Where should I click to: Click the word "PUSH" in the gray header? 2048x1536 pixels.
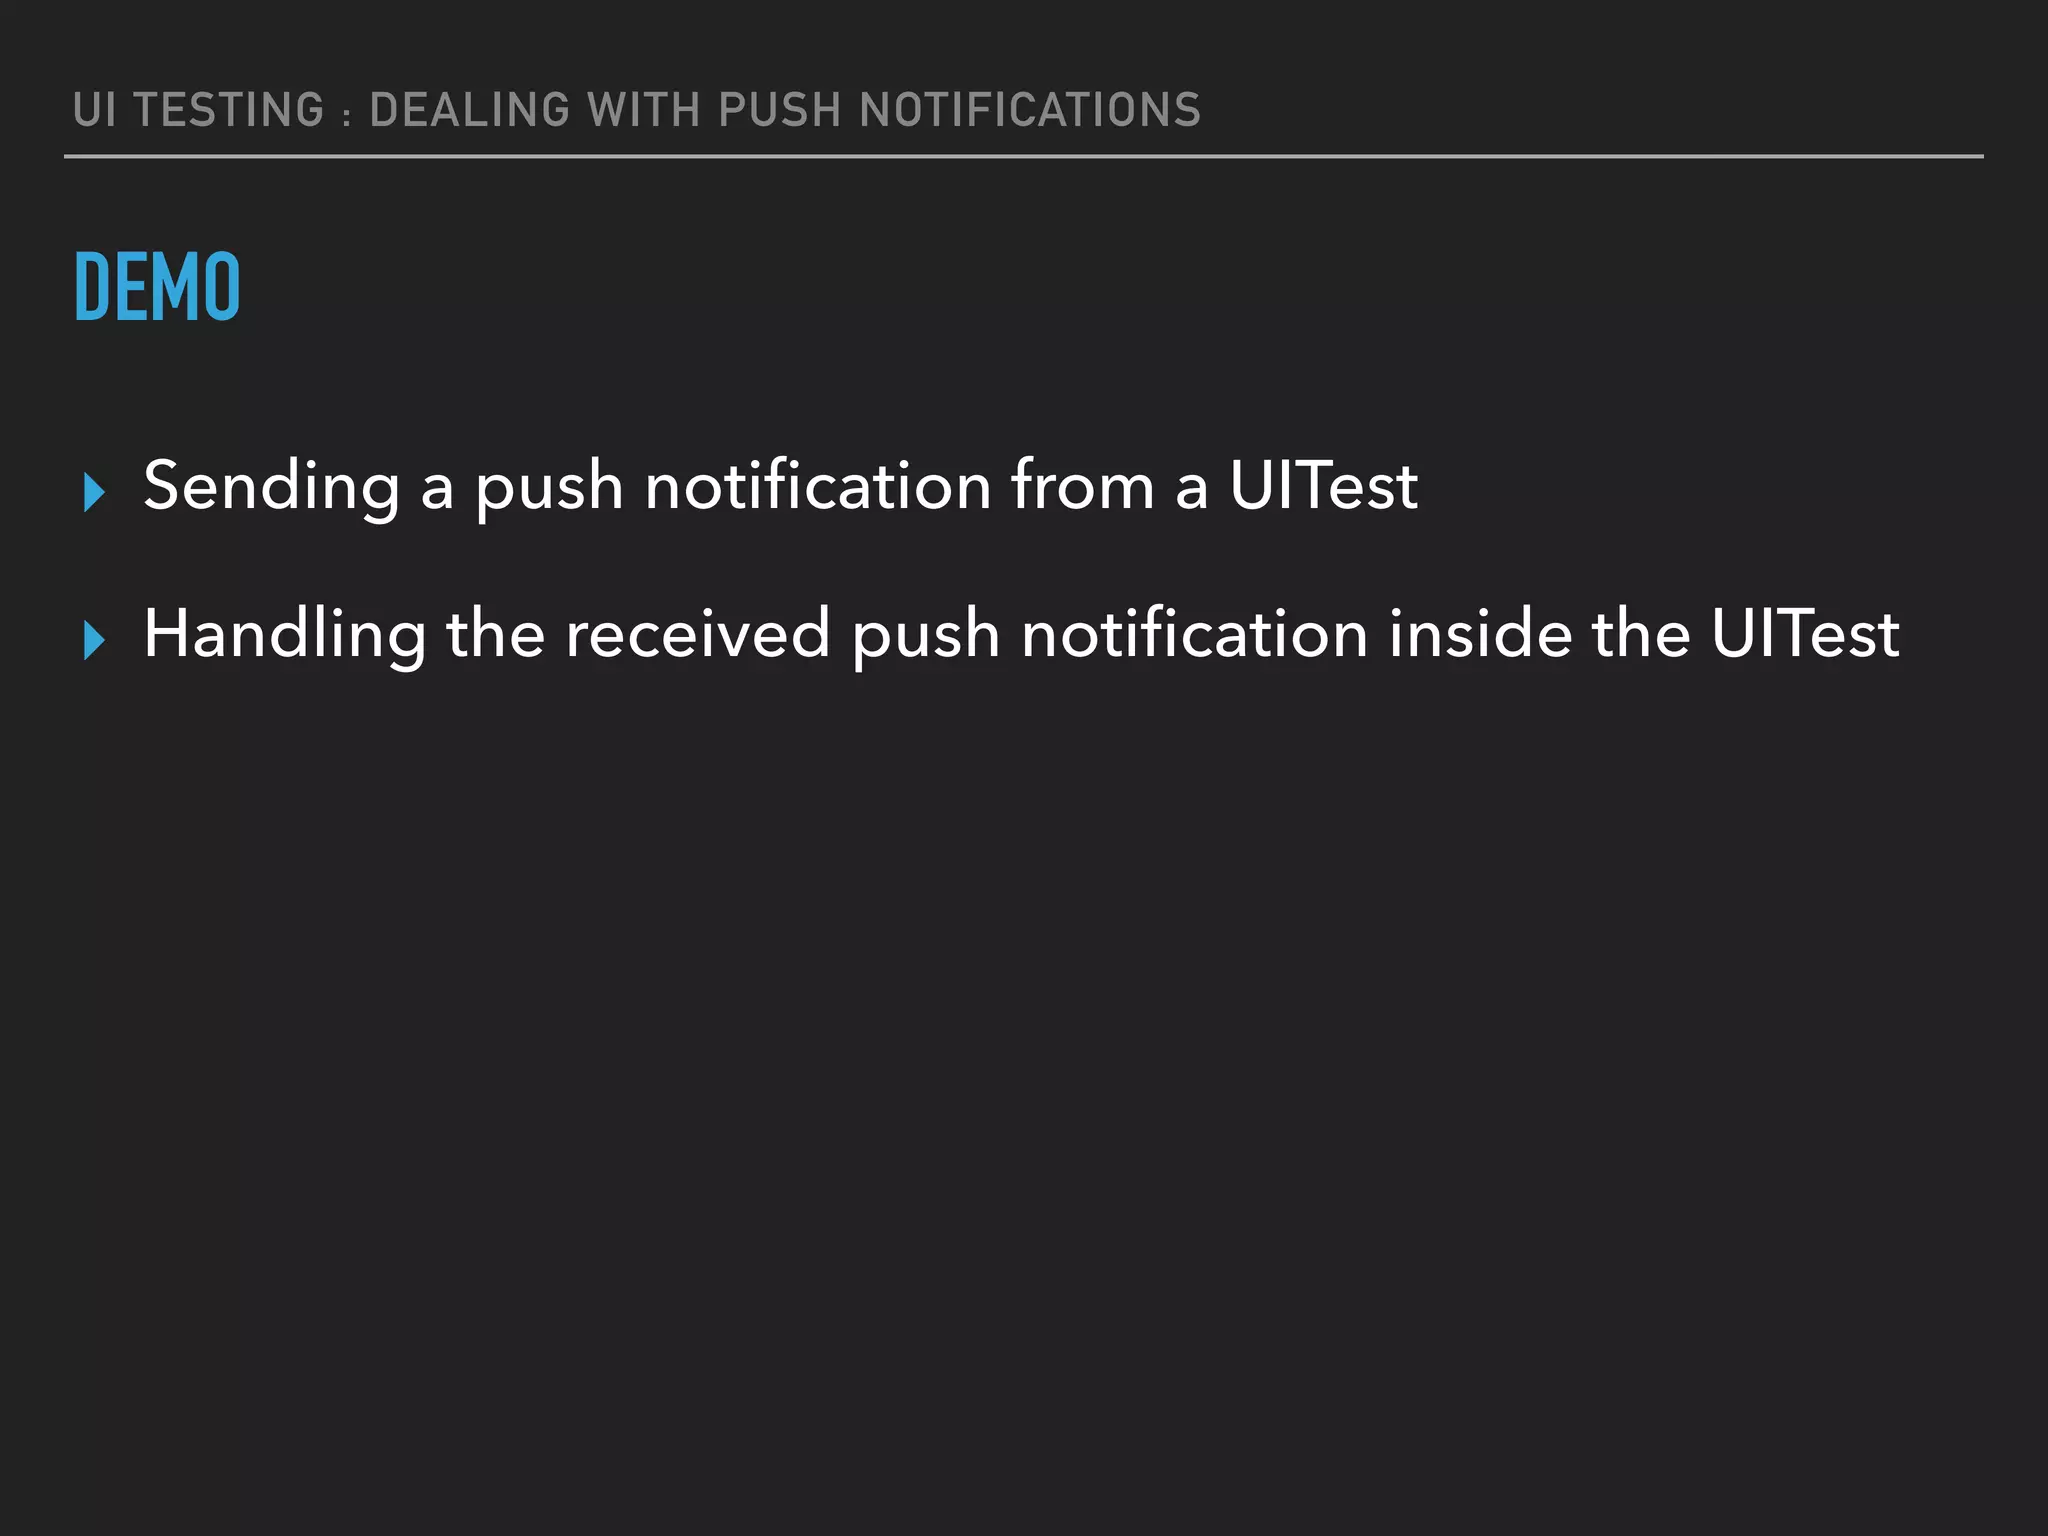[x=780, y=110]
